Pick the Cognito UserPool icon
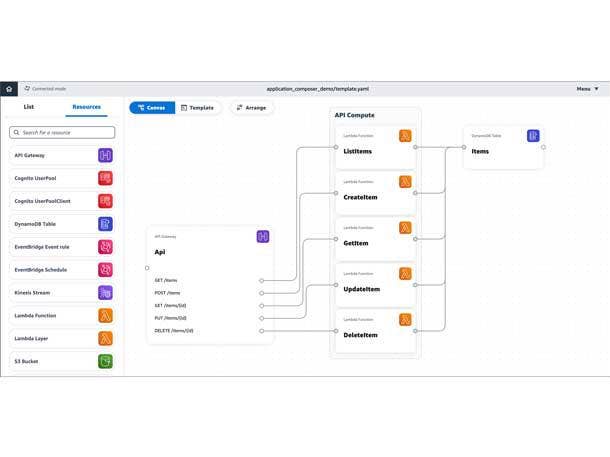Screen dimensions: 610x457 tap(105, 178)
